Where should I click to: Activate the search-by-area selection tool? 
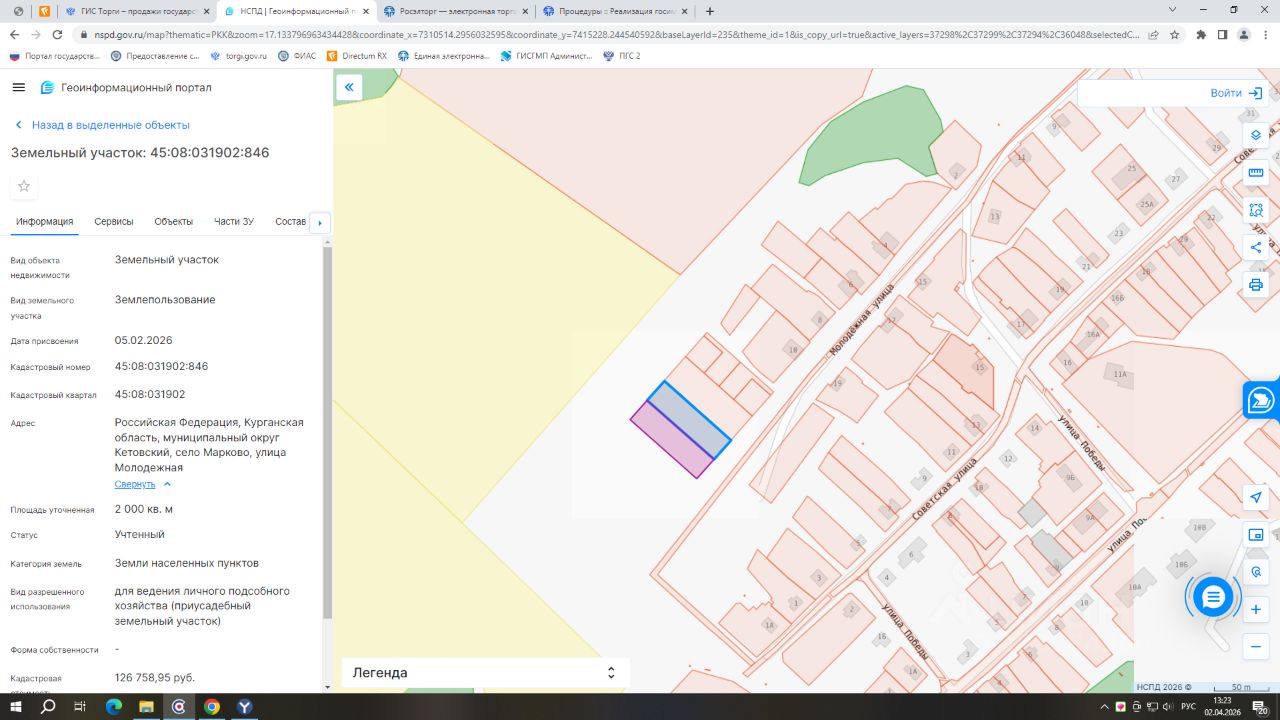pyautogui.click(x=1256, y=210)
